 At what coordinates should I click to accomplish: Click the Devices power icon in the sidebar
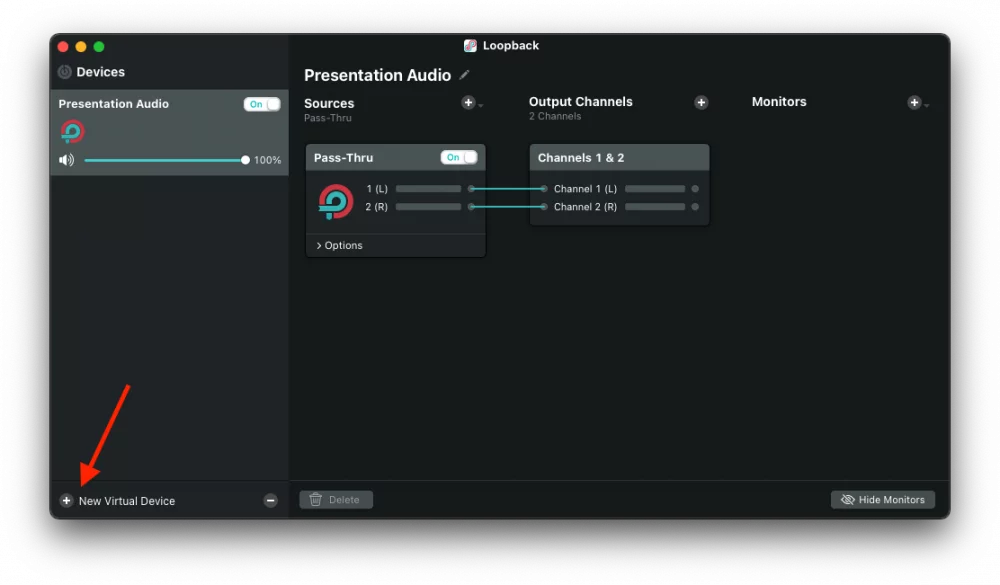pos(64,72)
